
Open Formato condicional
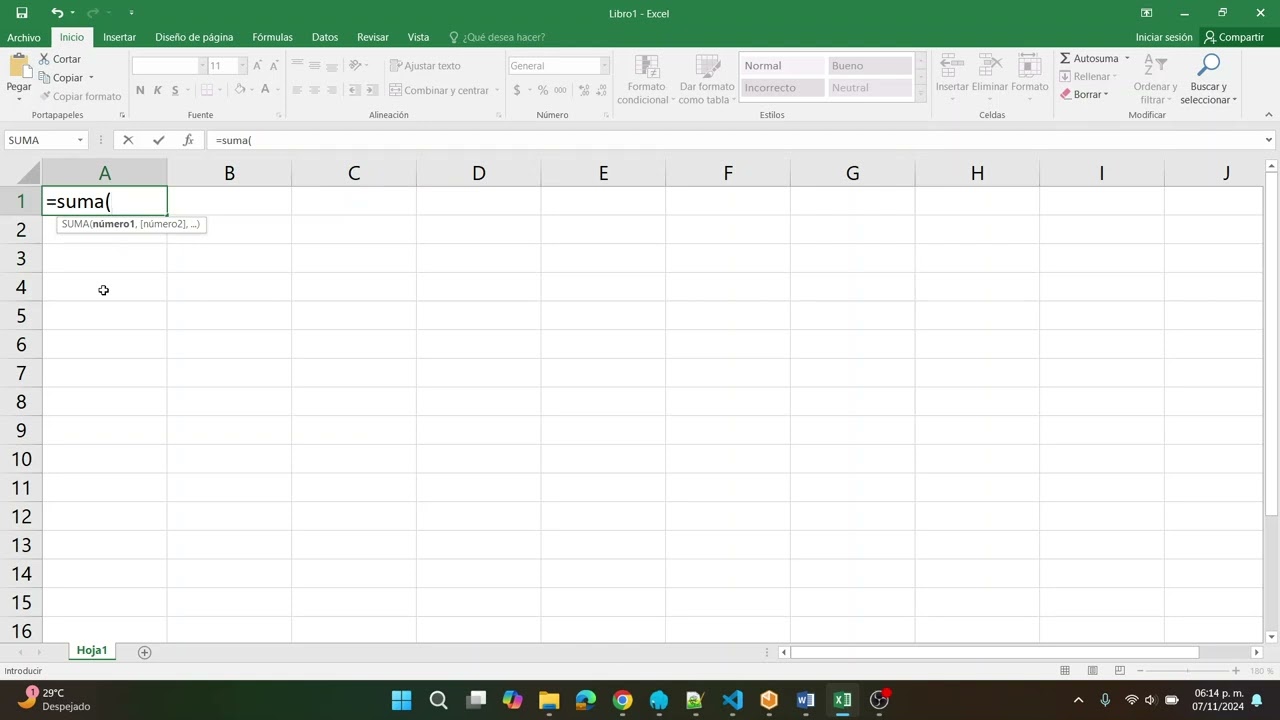646,80
